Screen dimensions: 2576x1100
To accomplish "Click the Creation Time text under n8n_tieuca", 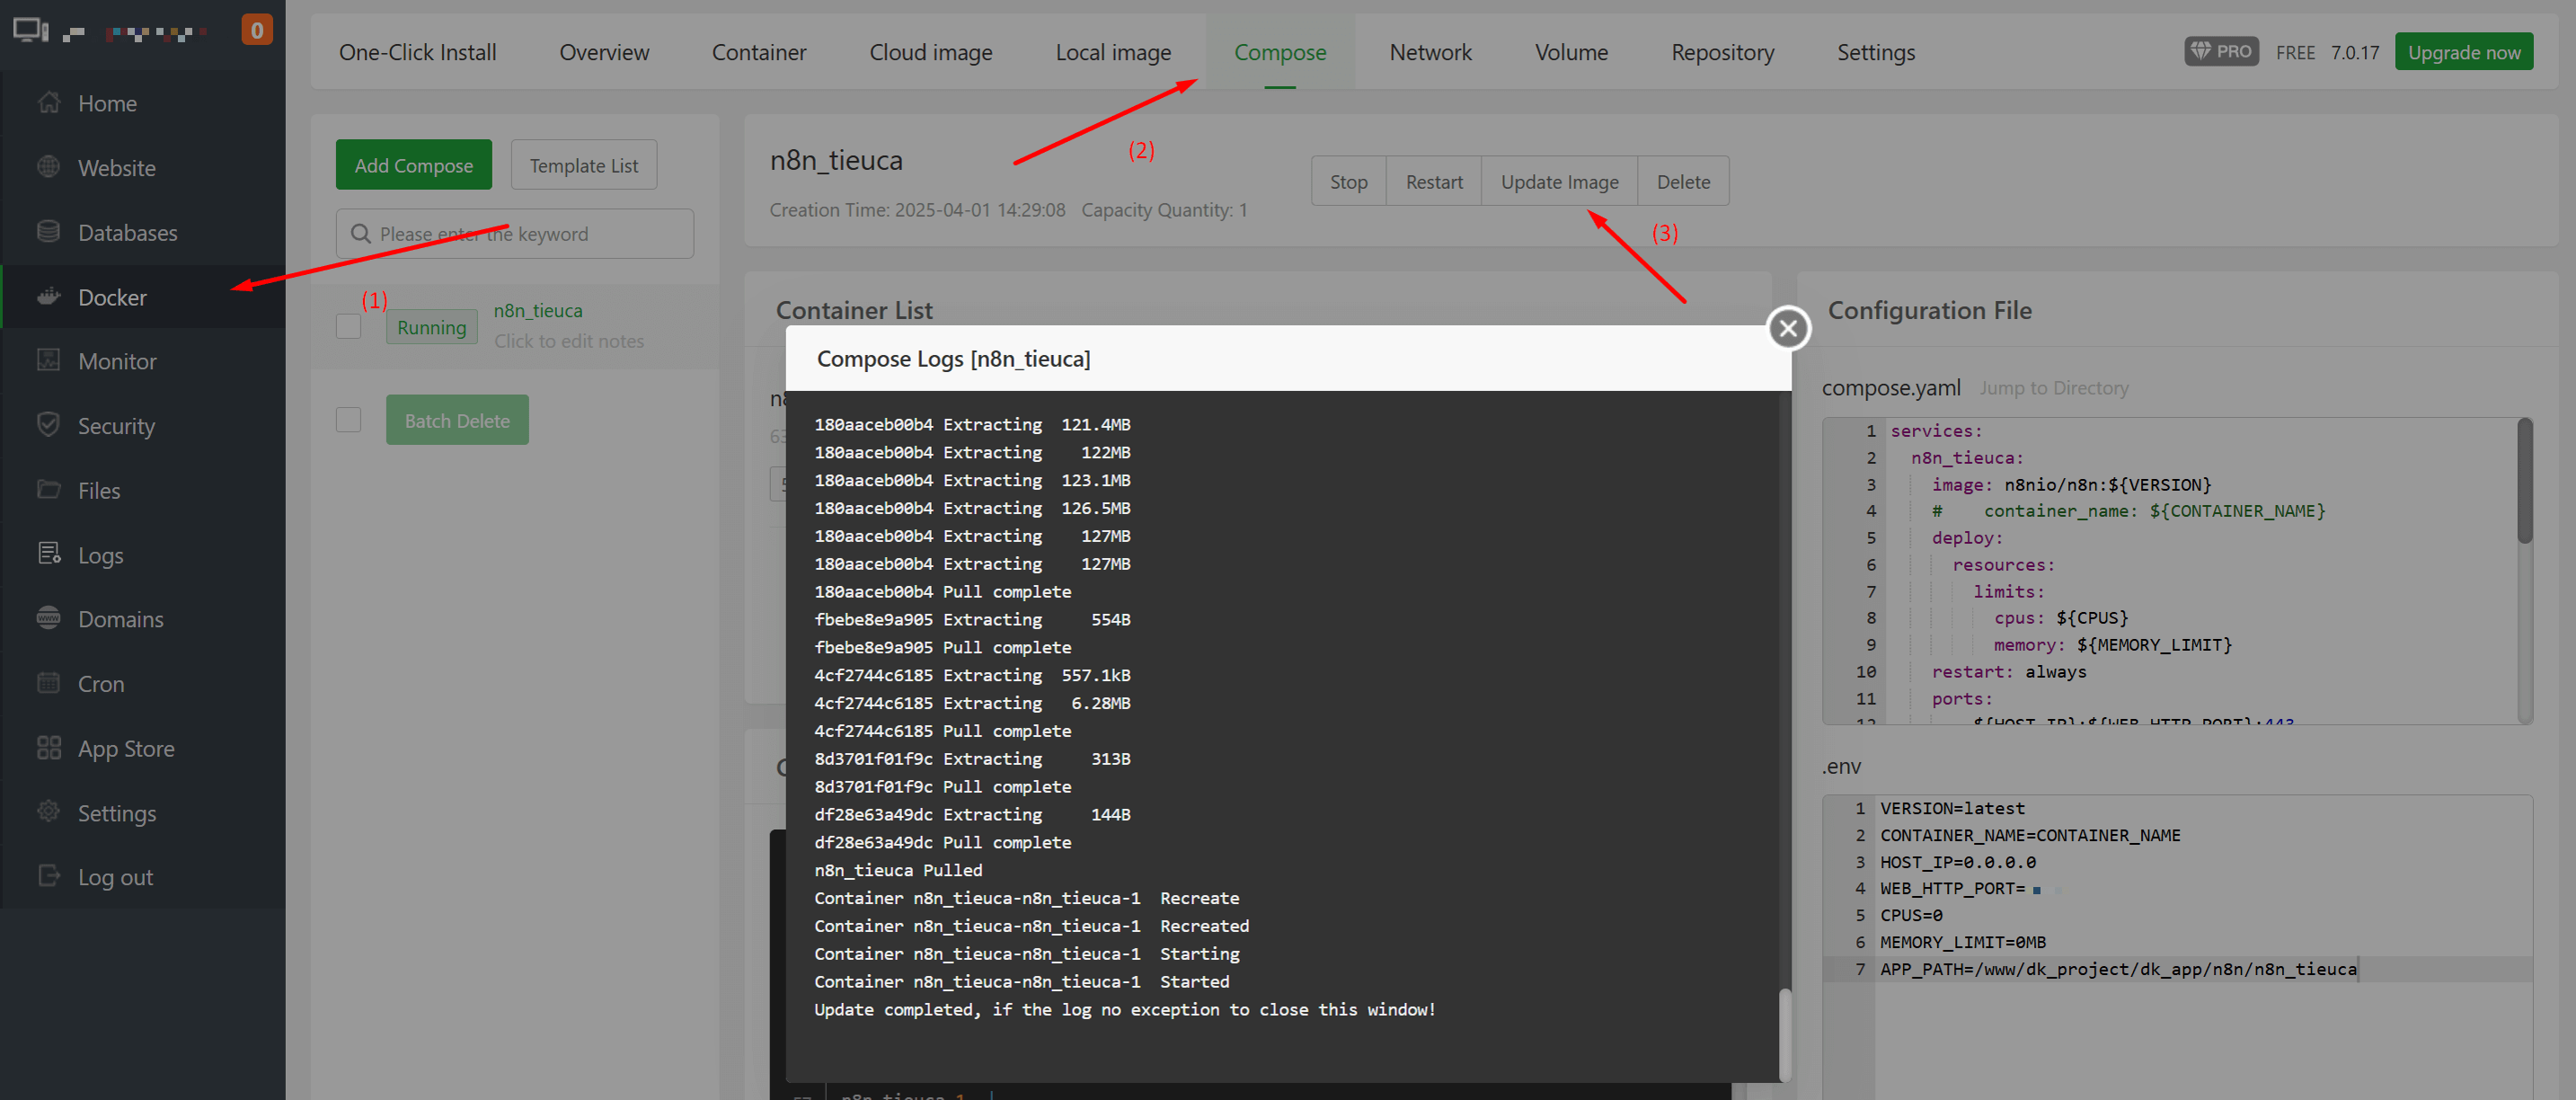I will click(917, 210).
